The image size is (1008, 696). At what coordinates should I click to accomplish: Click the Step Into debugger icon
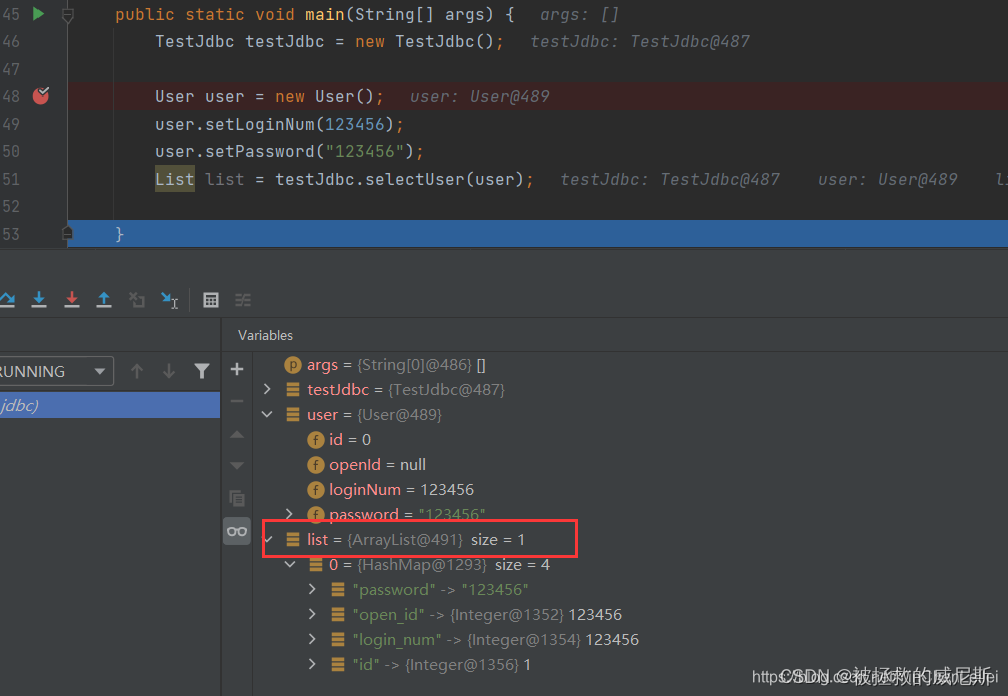(39, 299)
